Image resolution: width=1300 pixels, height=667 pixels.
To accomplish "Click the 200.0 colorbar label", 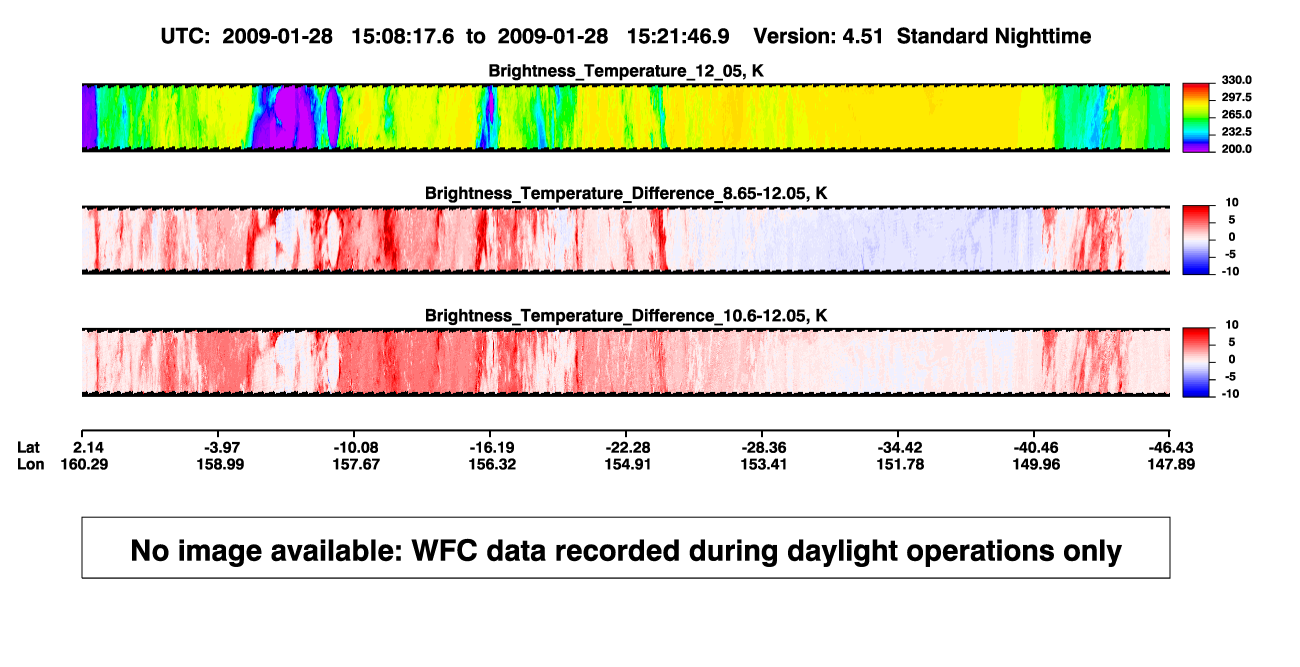I will point(1236,149).
